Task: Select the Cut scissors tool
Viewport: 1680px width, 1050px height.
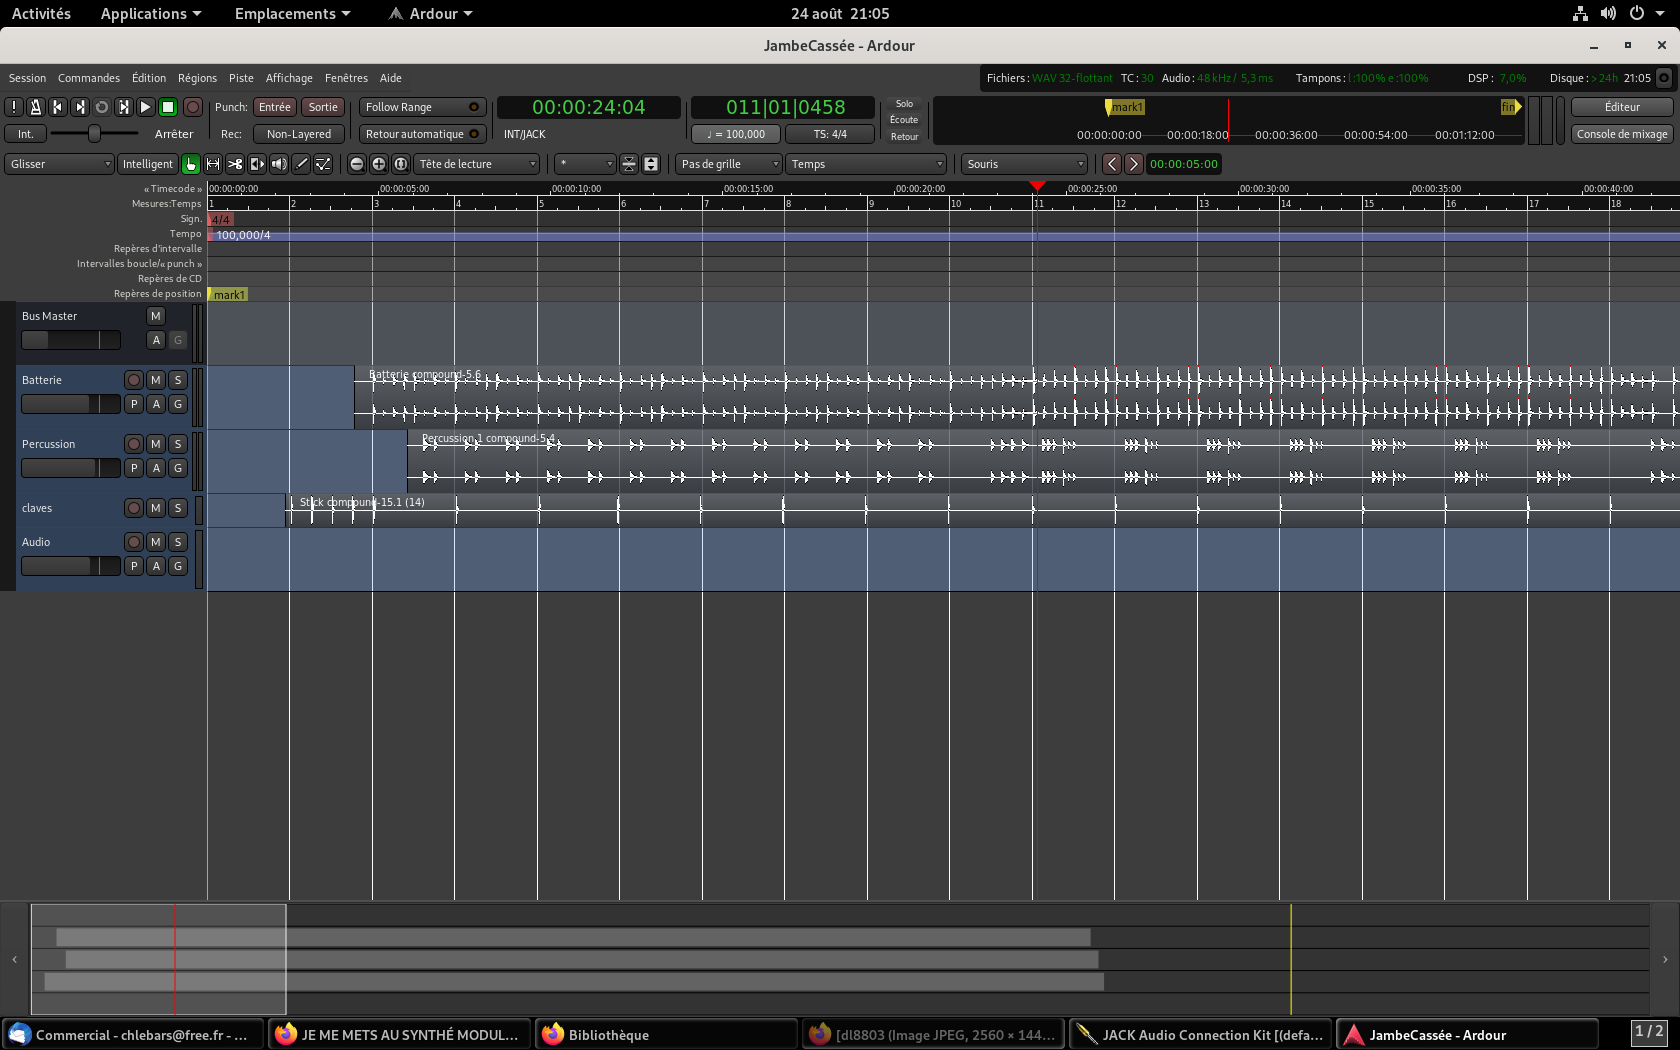Action: pos(235,164)
